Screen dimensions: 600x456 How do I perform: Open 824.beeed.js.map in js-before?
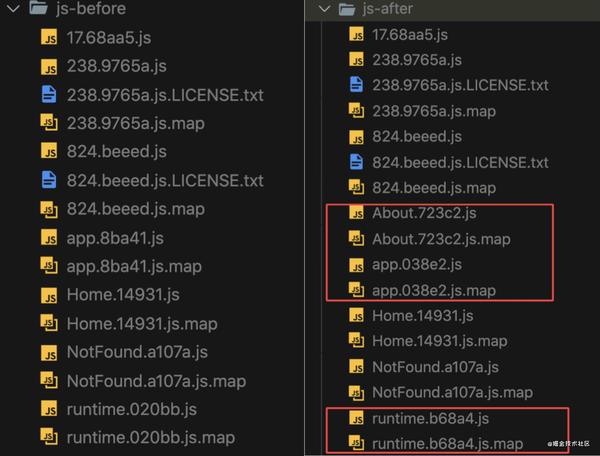click(x=136, y=209)
